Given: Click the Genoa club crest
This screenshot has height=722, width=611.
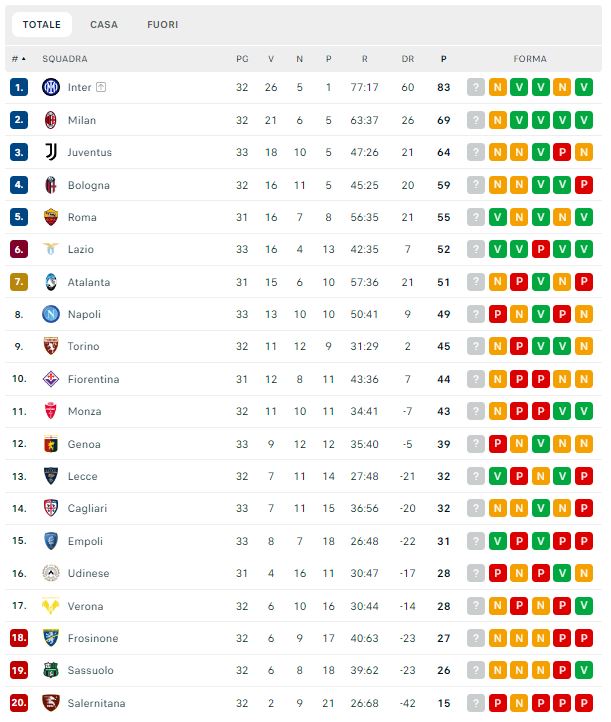Looking at the screenshot, I should coord(51,444).
